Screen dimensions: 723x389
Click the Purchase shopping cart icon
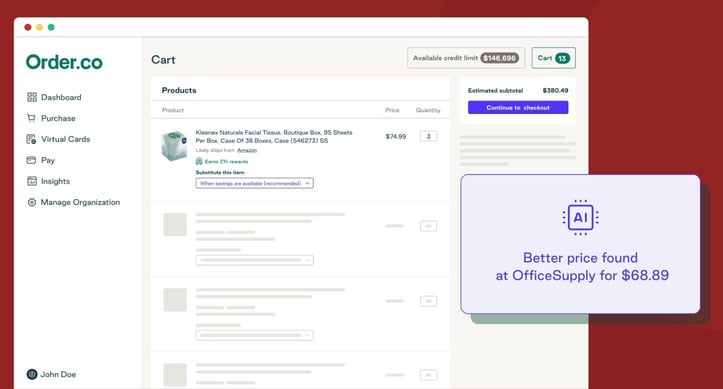tap(31, 118)
